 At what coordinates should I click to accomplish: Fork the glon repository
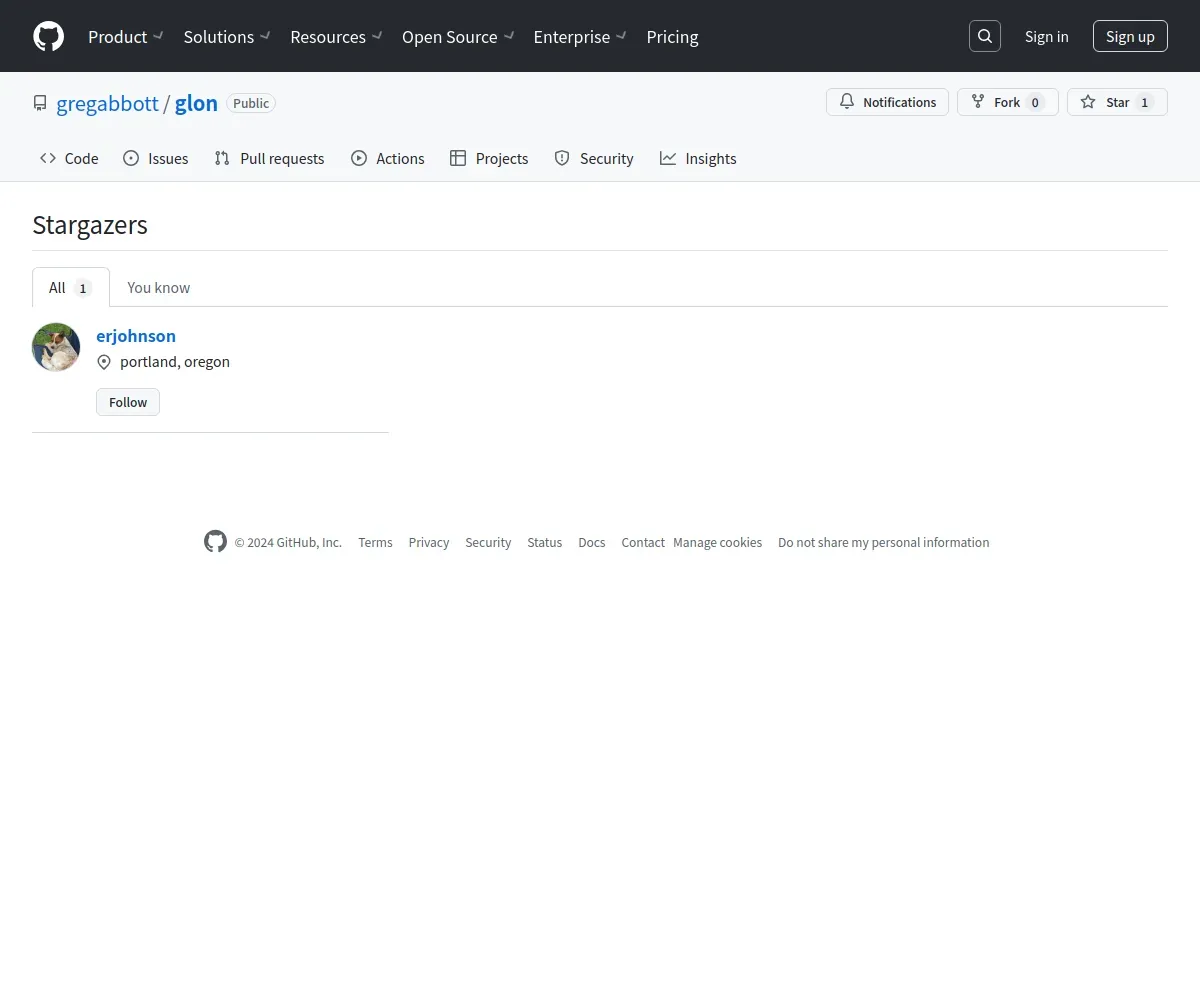pyautogui.click(x=1007, y=102)
